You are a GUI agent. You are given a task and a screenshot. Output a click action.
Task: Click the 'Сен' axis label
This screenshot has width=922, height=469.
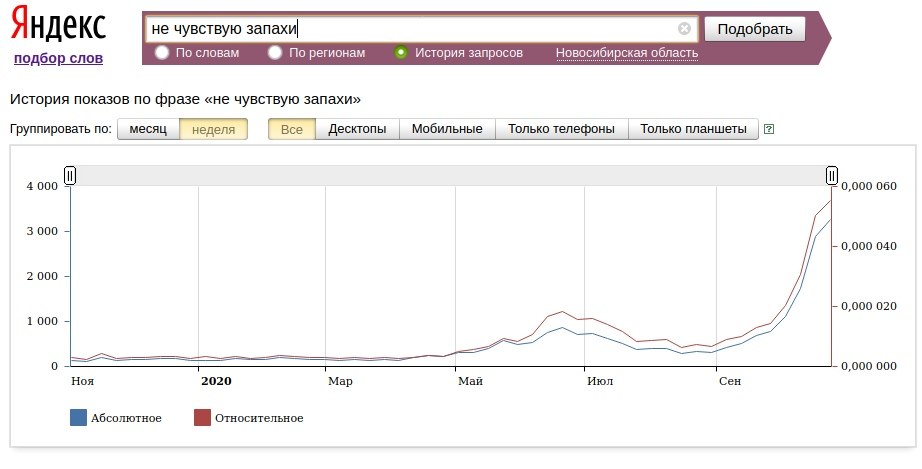(730, 381)
